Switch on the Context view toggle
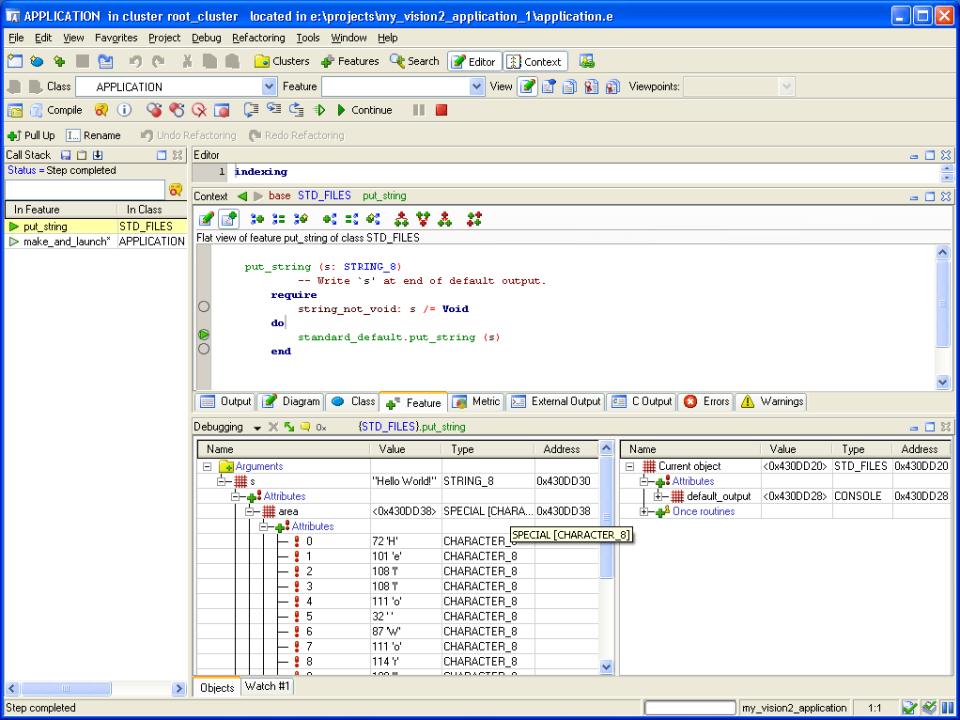 click(x=535, y=61)
